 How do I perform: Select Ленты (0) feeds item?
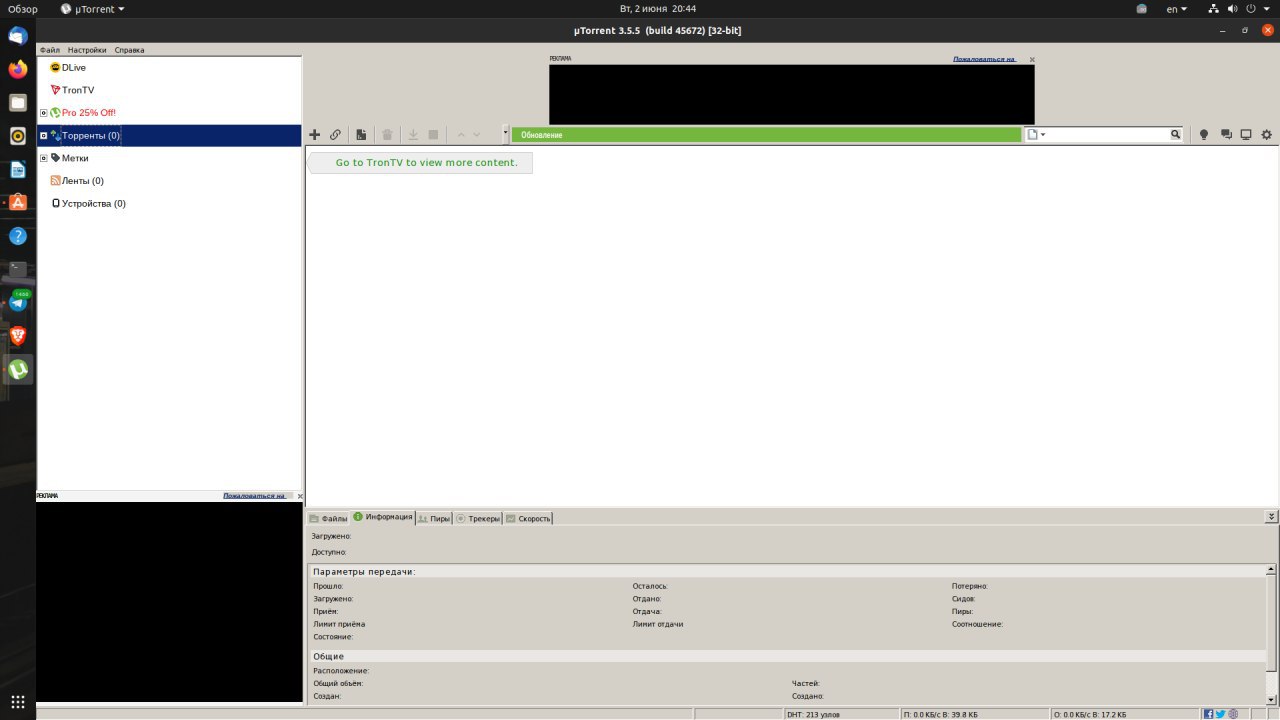tap(83, 181)
